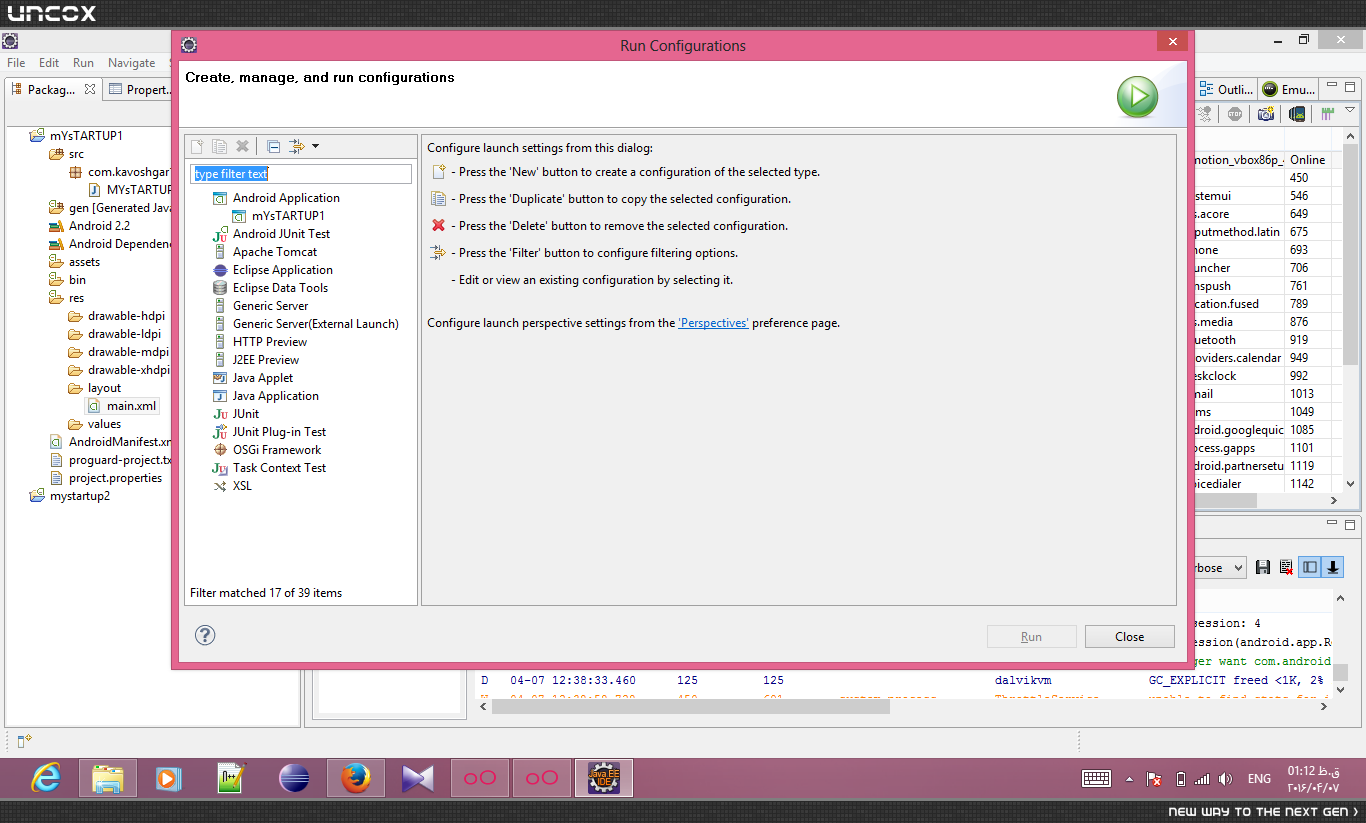Click the LogCat Save log disk icon
1366x823 pixels.
1263,568
